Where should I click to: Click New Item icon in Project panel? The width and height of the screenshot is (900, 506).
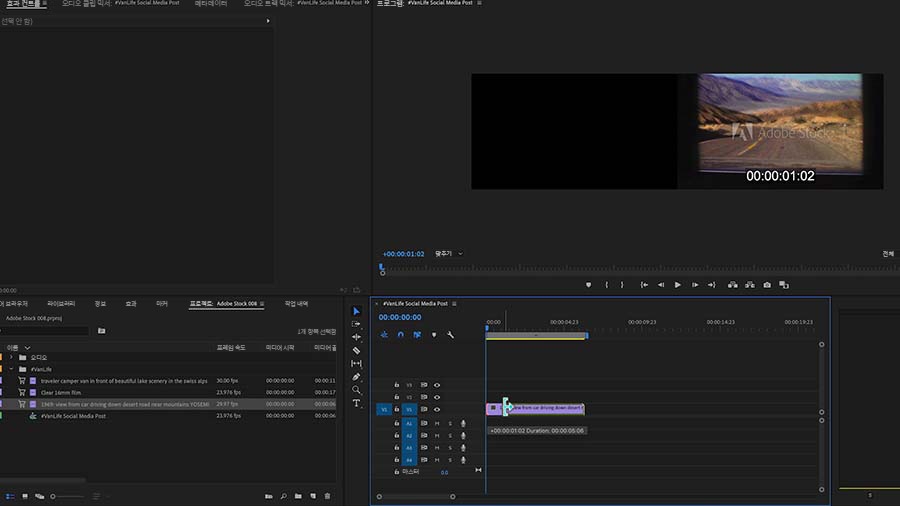tap(313, 496)
